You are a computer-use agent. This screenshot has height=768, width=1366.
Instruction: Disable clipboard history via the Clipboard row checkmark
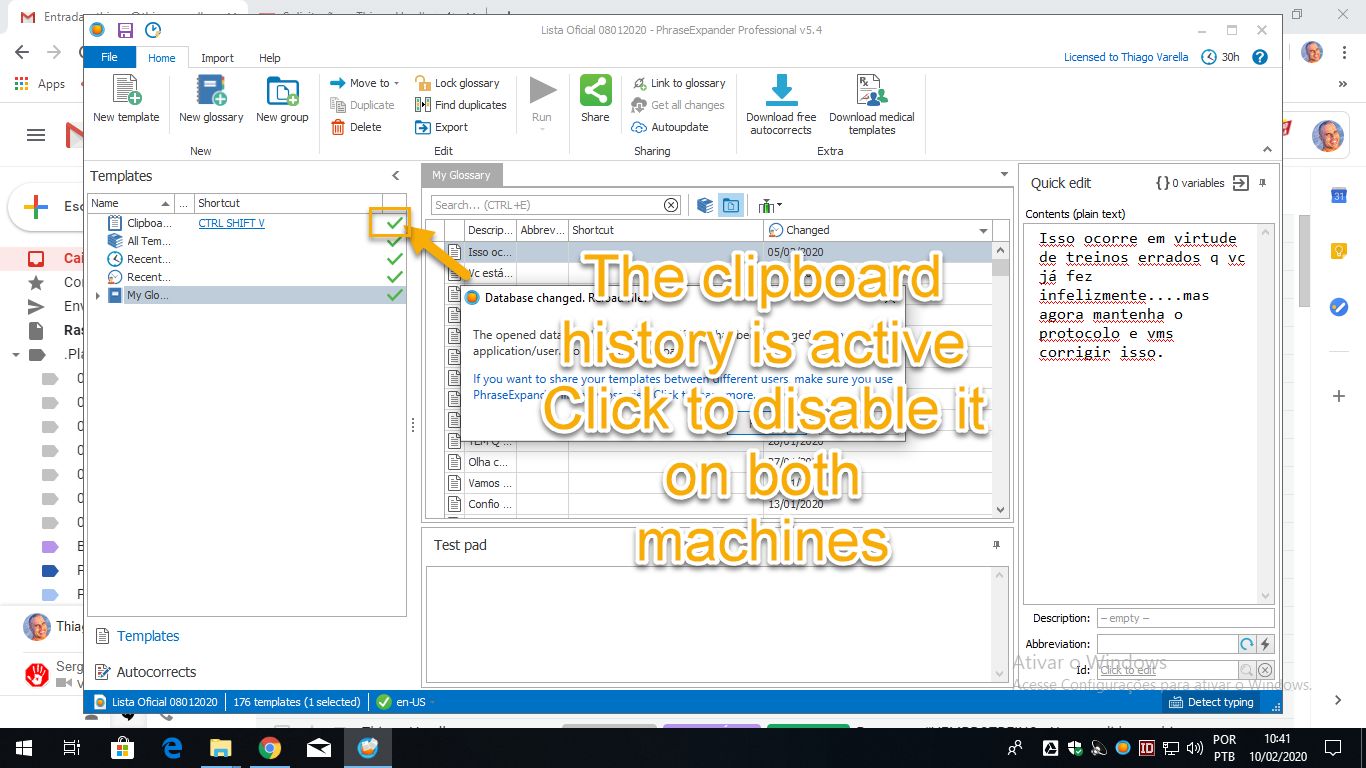pos(395,223)
